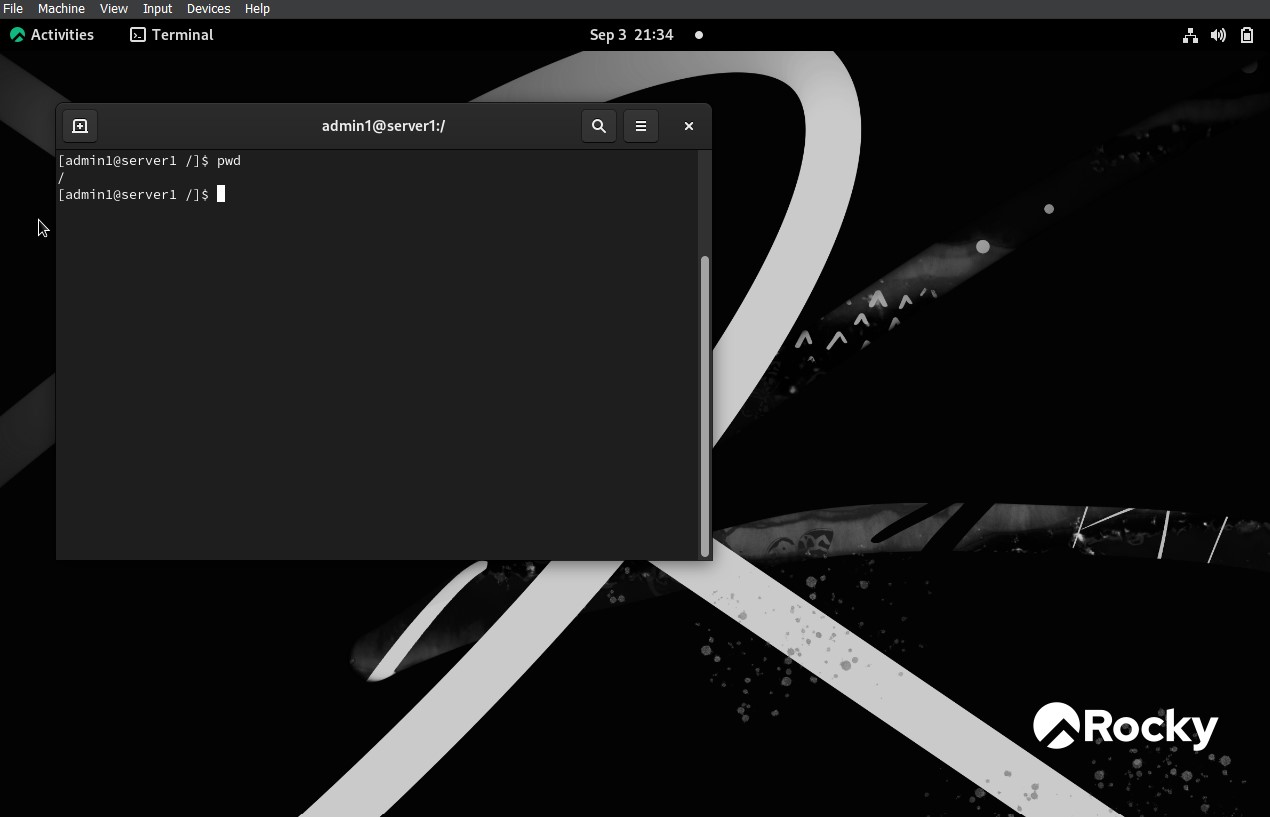Image resolution: width=1270 pixels, height=817 pixels.
Task: Click the Terminal icon in top bar
Action: 138,35
